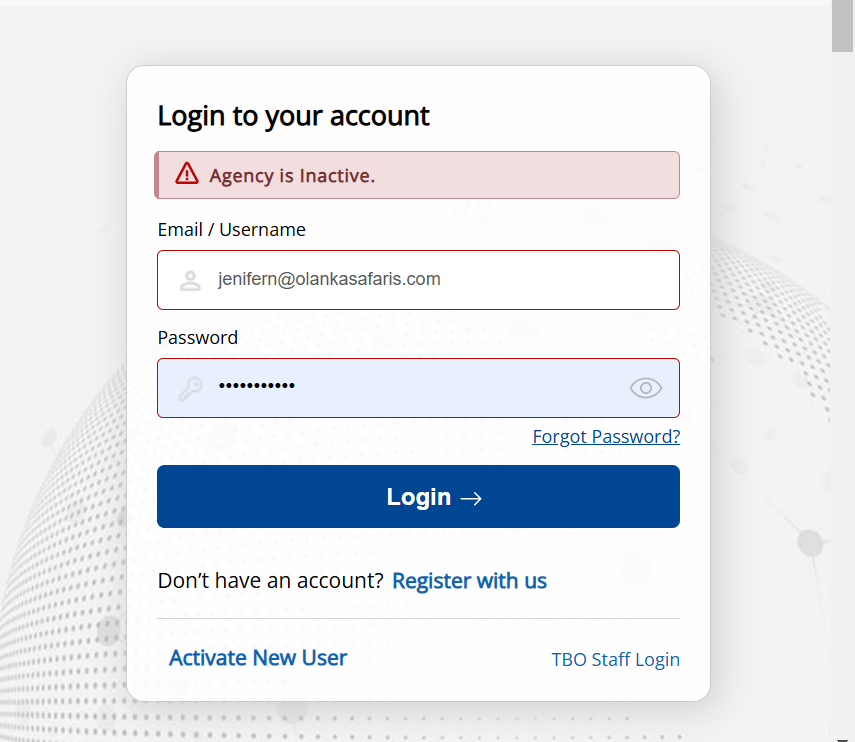Click the Email / Username label
This screenshot has height=742, width=855.
[231, 230]
